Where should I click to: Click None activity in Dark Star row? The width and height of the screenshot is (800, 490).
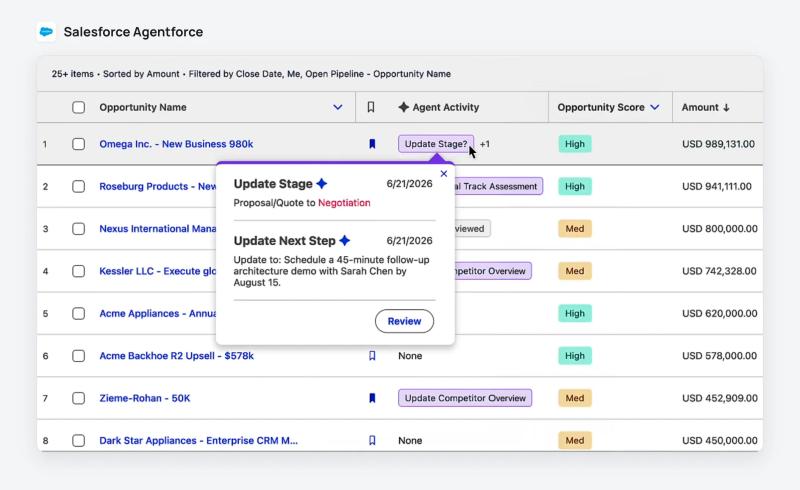tap(410, 440)
